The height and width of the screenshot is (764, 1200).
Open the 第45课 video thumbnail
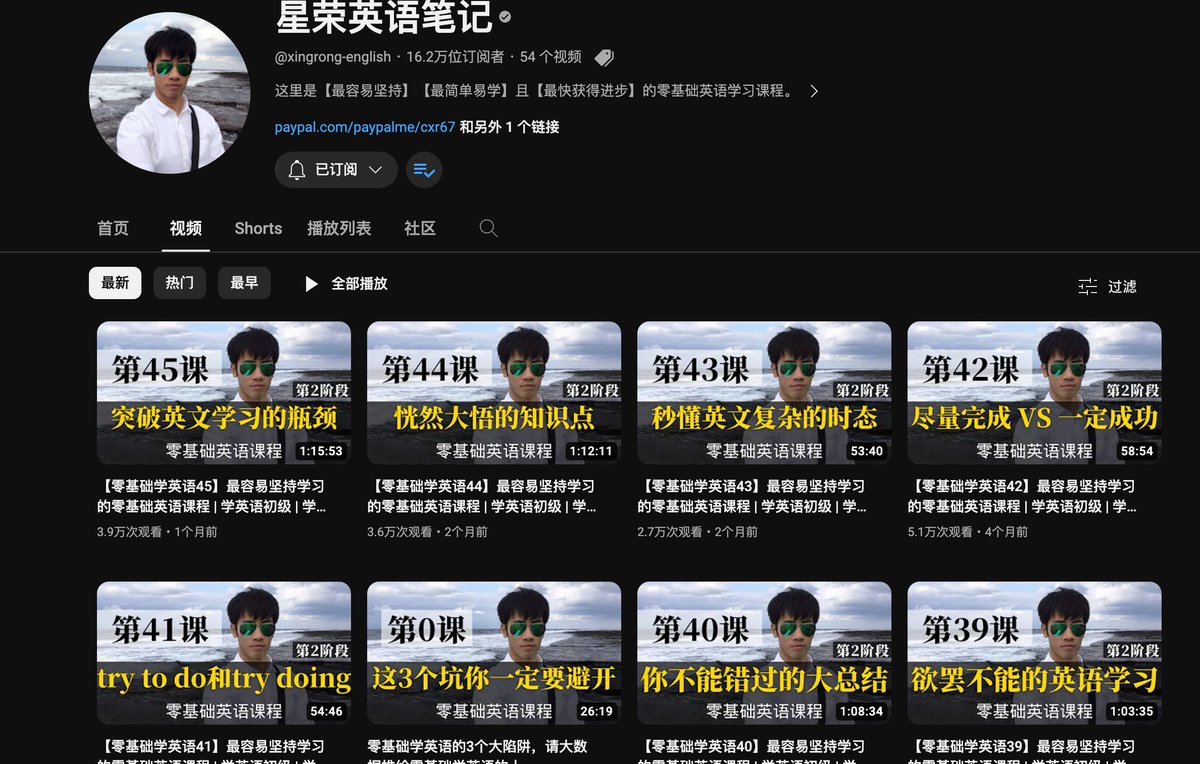(x=224, y=393)
